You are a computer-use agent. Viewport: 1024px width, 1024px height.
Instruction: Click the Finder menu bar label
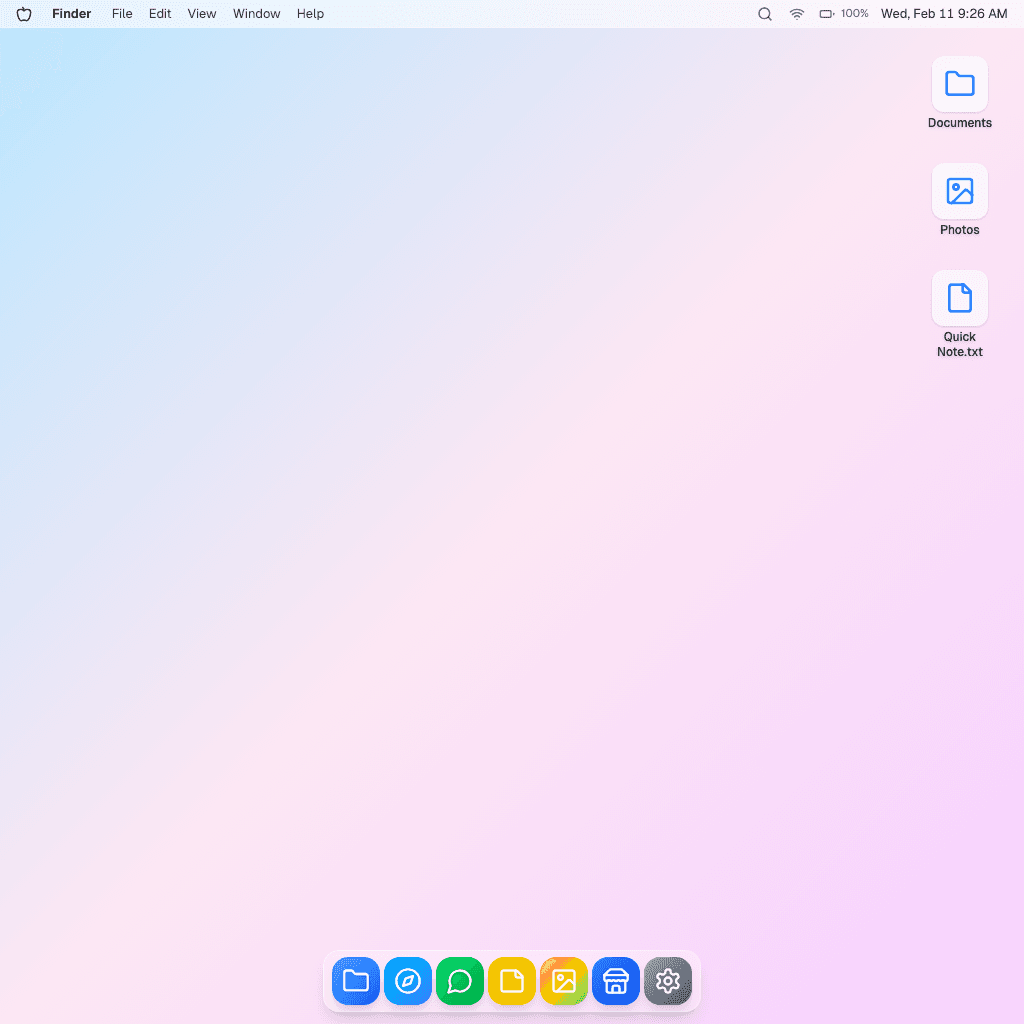coord(71,14)
